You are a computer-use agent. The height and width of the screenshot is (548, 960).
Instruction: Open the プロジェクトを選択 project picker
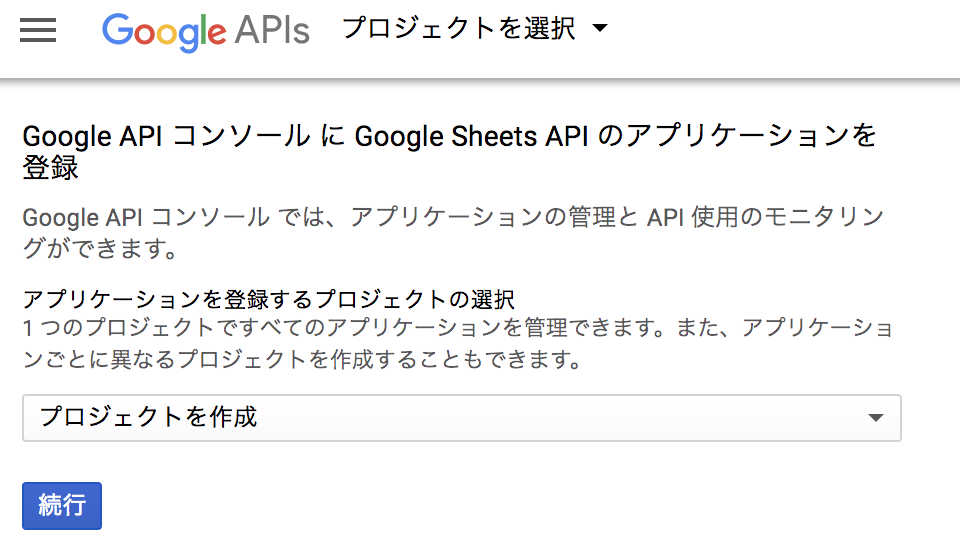pyautogui.click(x=474, y=28)
